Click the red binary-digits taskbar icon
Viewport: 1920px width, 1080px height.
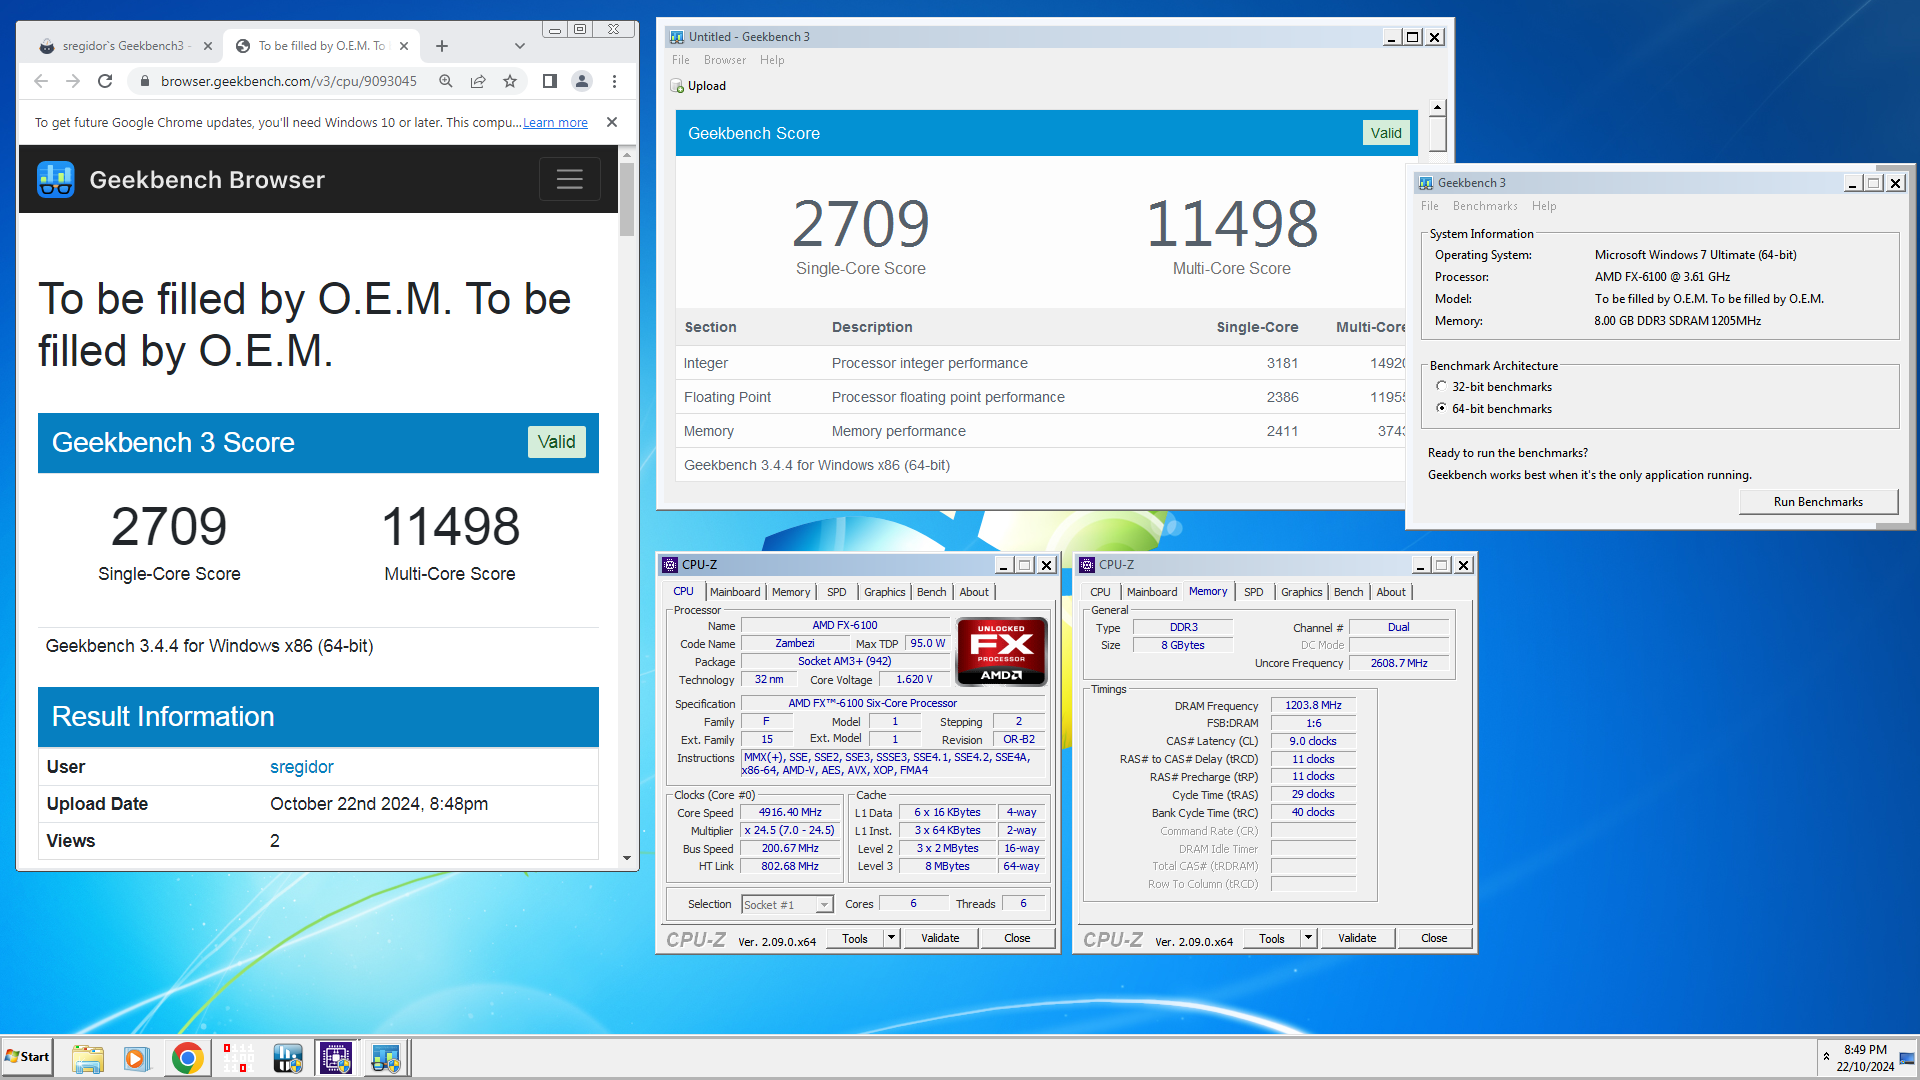(x=238, y=1058)
